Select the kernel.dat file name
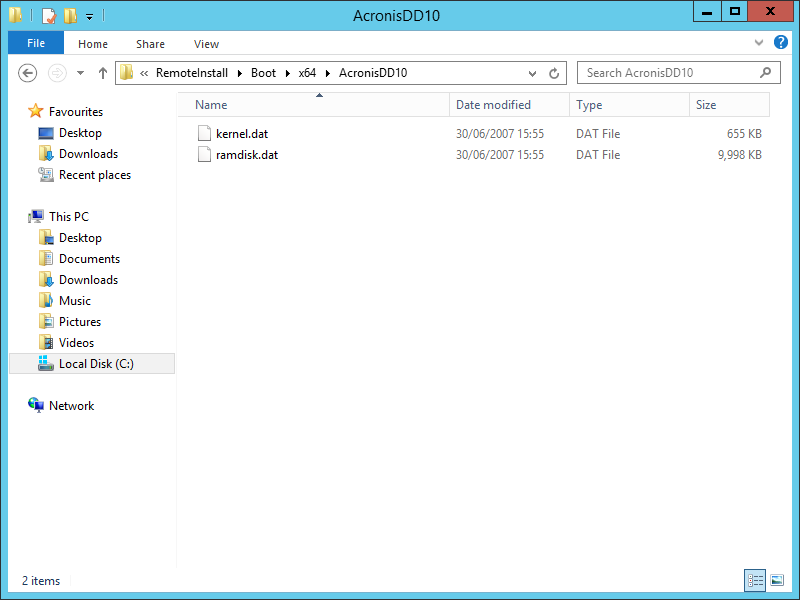This screenshot has width=800, height=600. click(242, 134)
